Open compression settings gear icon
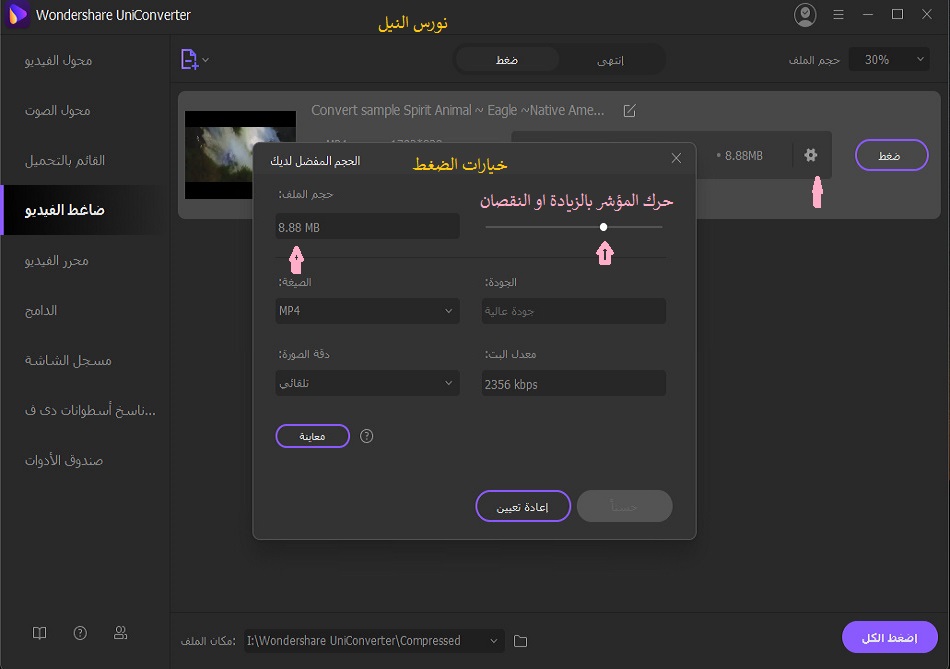 coord(811,155)
